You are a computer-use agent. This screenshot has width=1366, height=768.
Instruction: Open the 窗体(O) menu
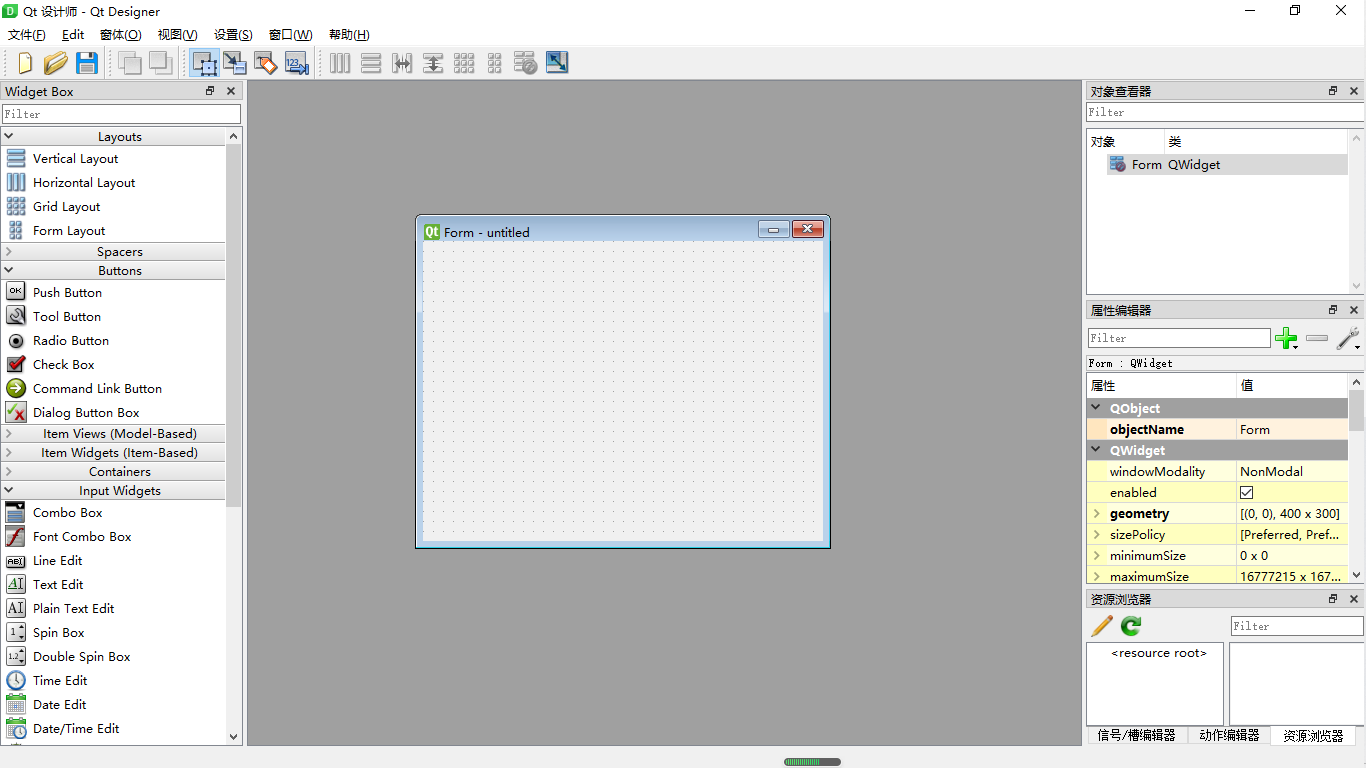[x=121, y=34]
